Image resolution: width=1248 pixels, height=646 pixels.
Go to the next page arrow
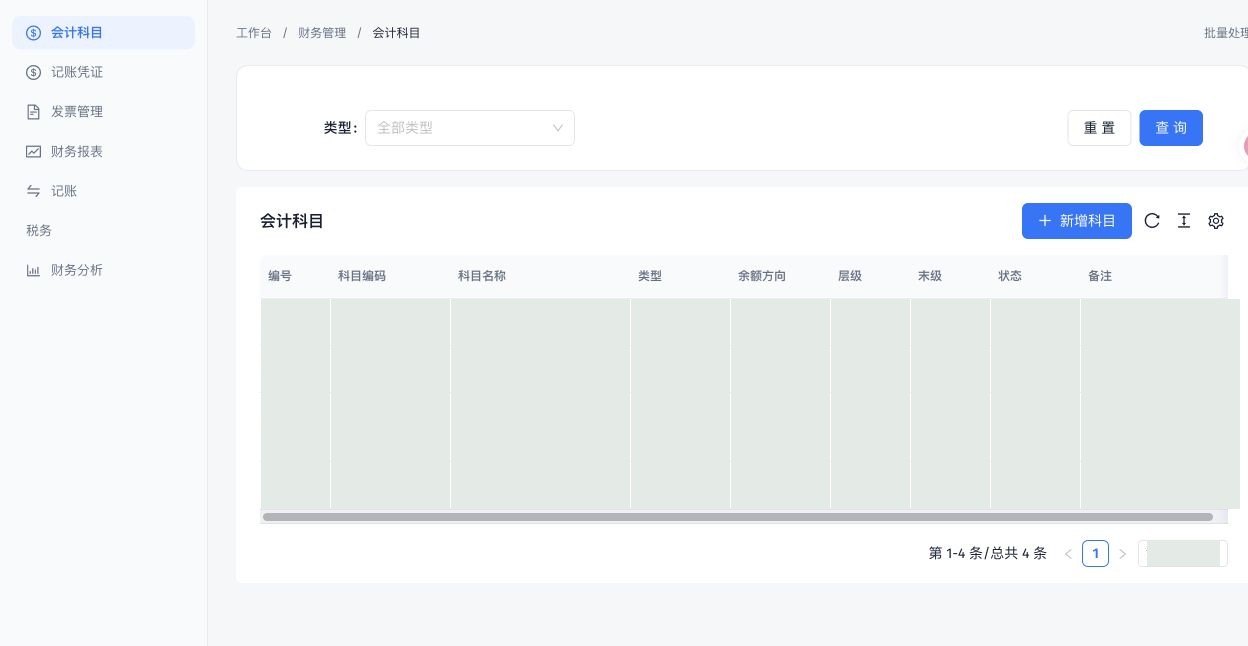[x=1122, y=554]
